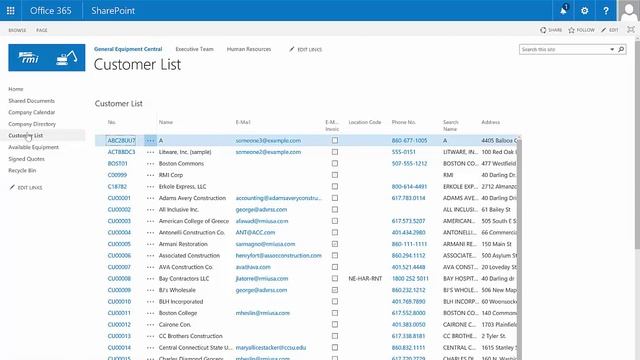This screenshot has height=360, width=640.
Task: Open ellipsis menu for All Inclusive Inc.
Action: [150, 209]
